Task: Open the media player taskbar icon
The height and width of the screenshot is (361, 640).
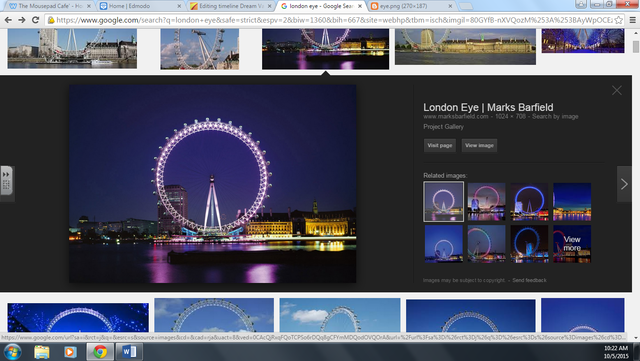Action: [x=70, y=352]
